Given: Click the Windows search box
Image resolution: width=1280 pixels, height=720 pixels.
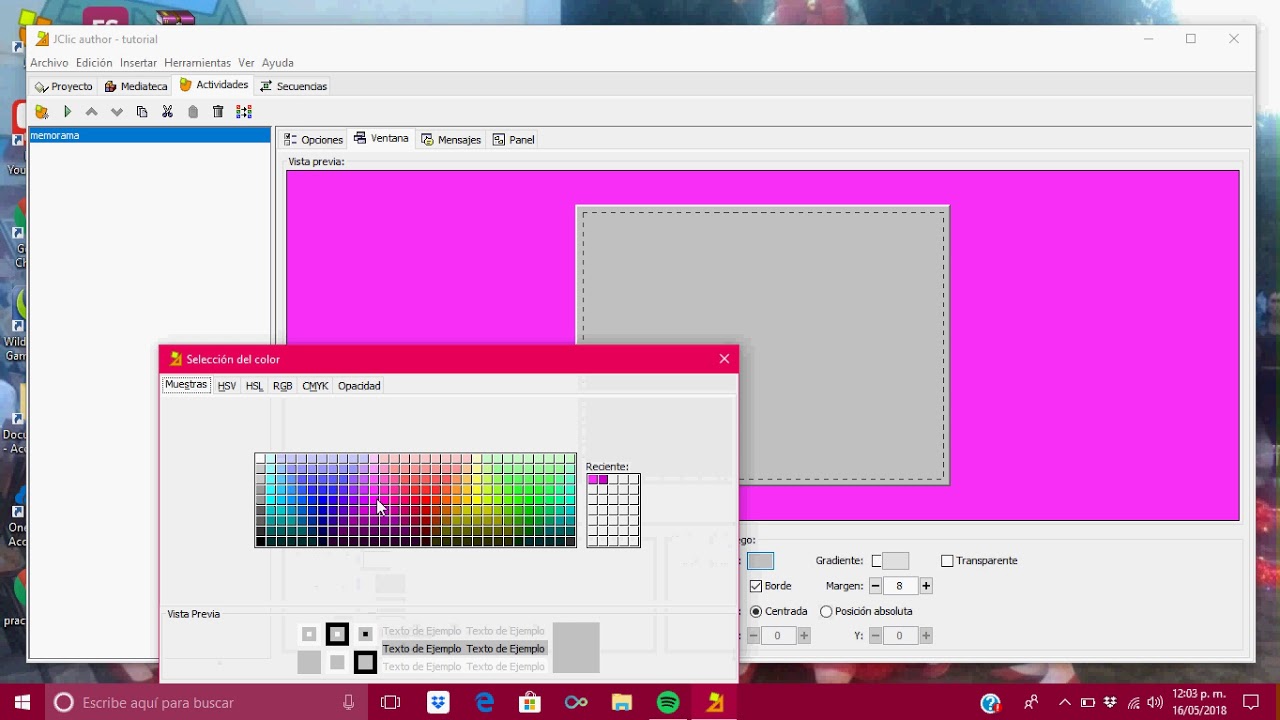Looking at the screenshot, I should pos(205,702).
